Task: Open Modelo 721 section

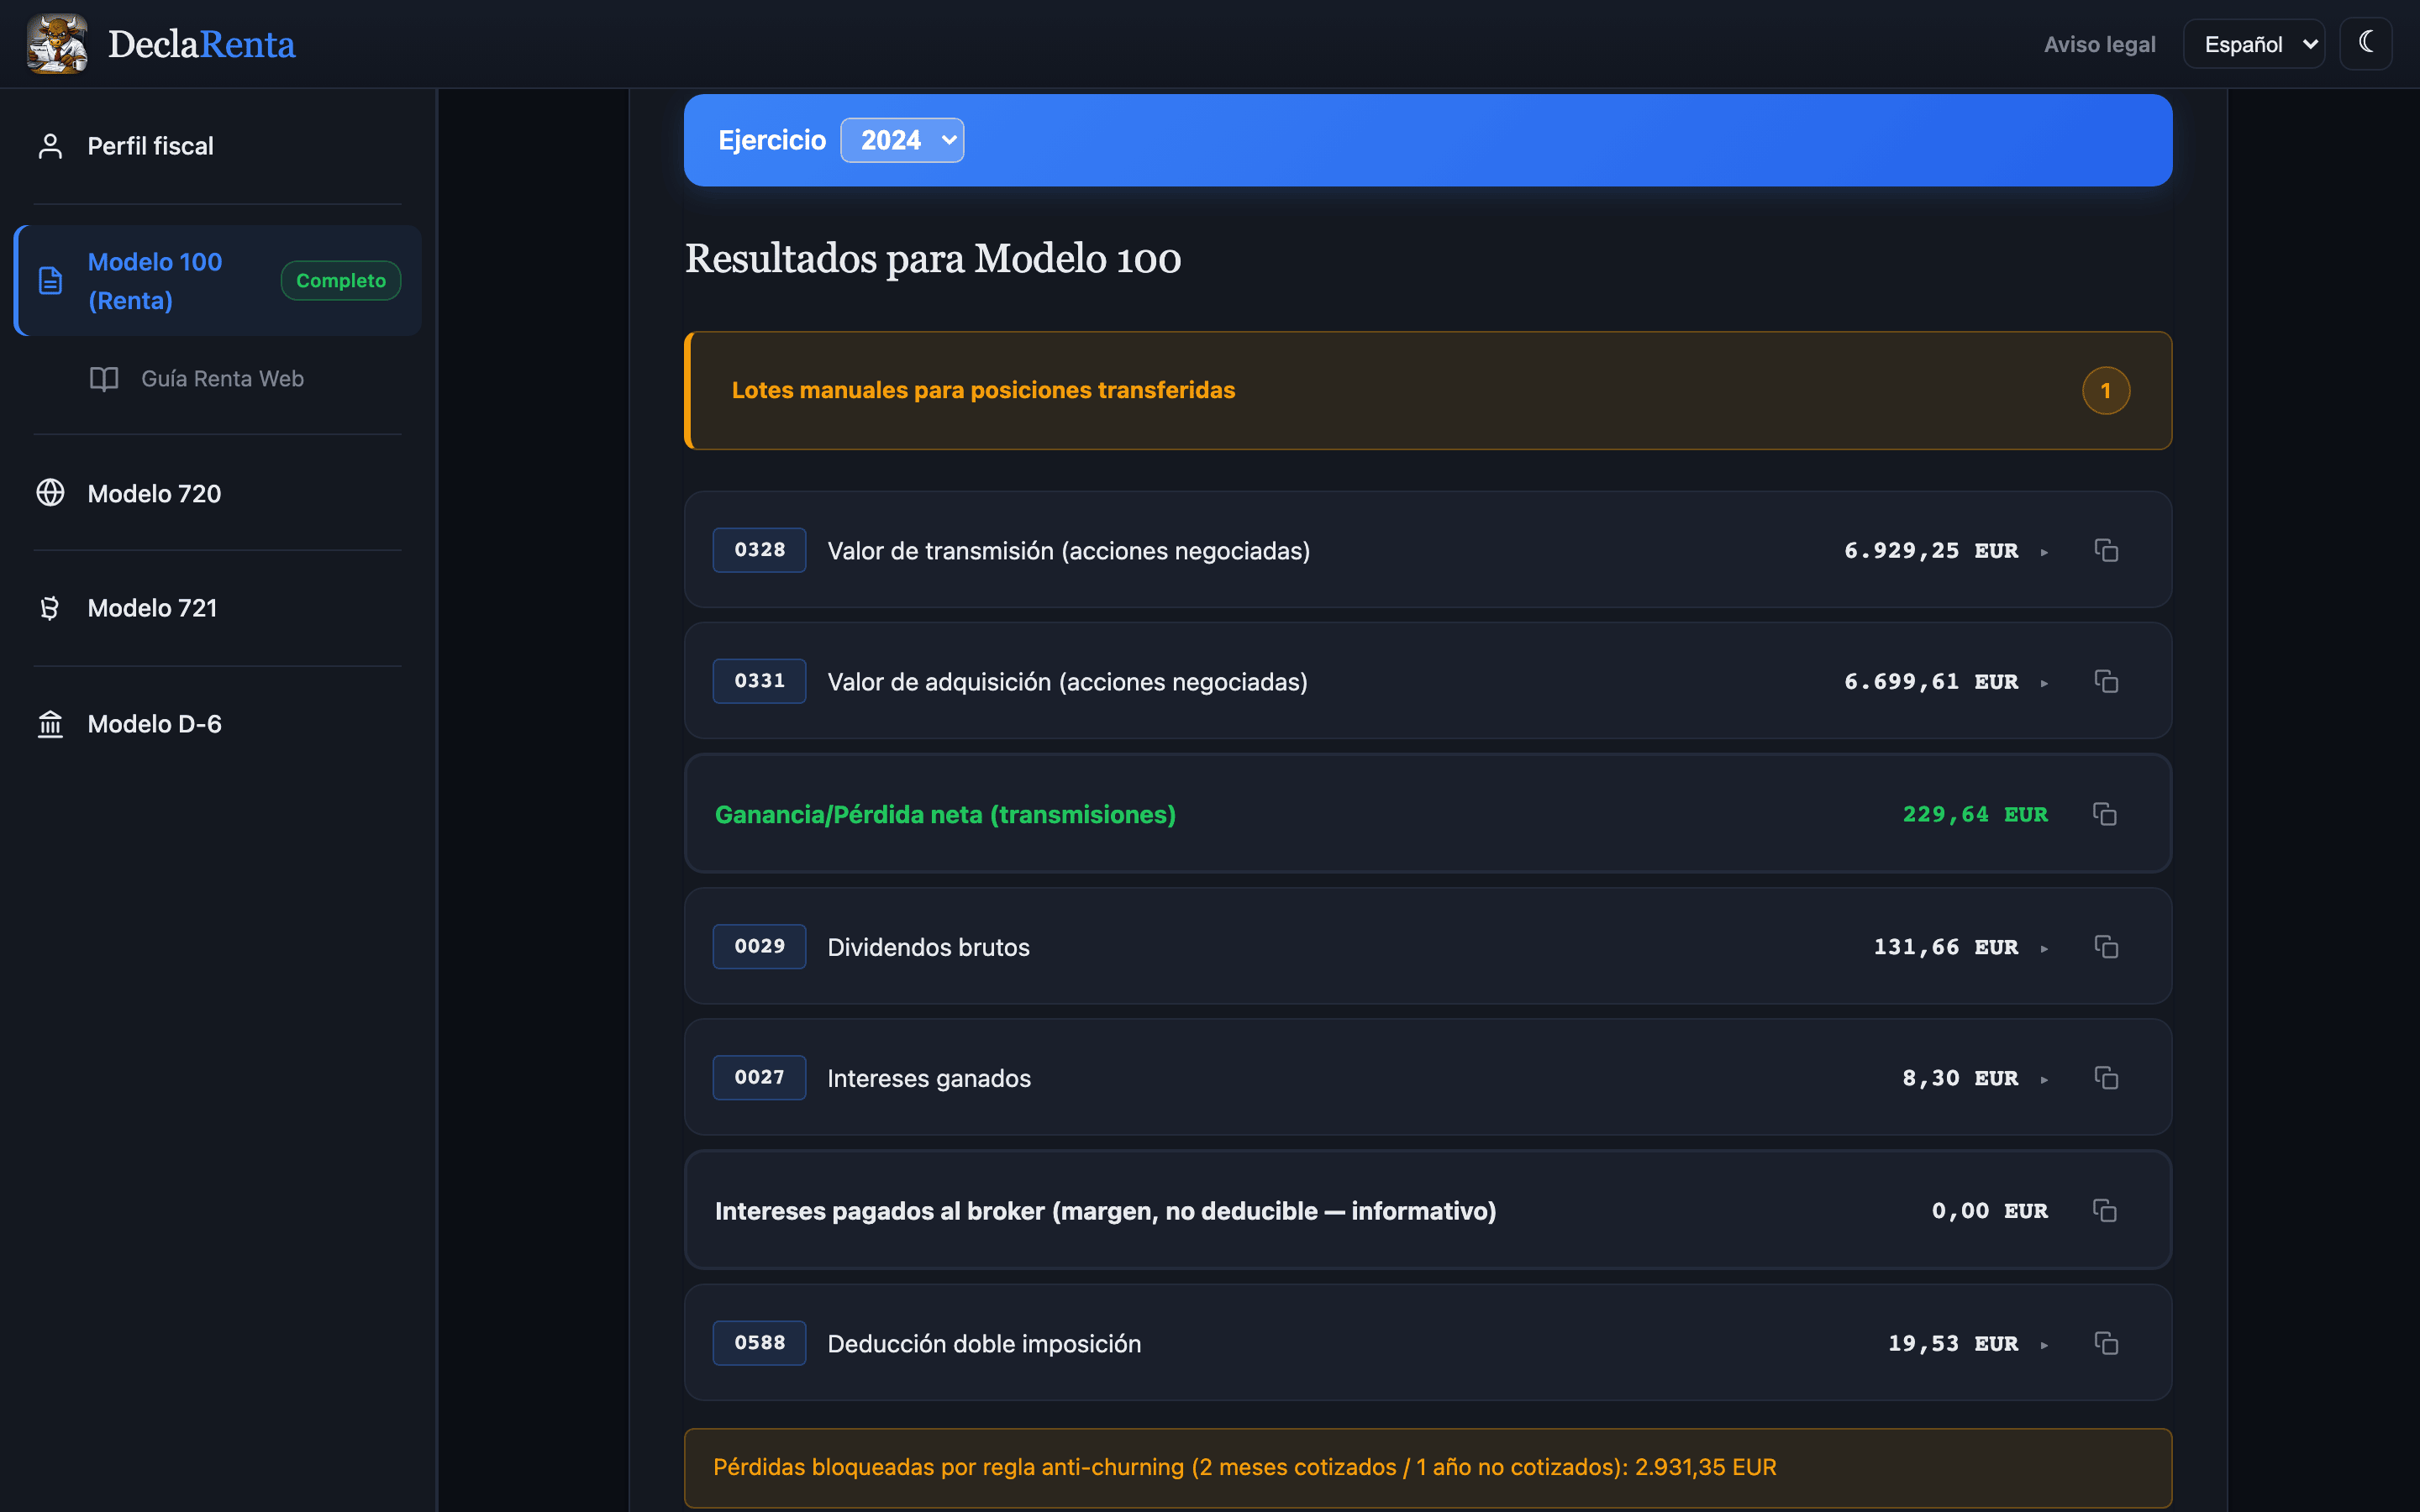Action: tap(218, 608)
